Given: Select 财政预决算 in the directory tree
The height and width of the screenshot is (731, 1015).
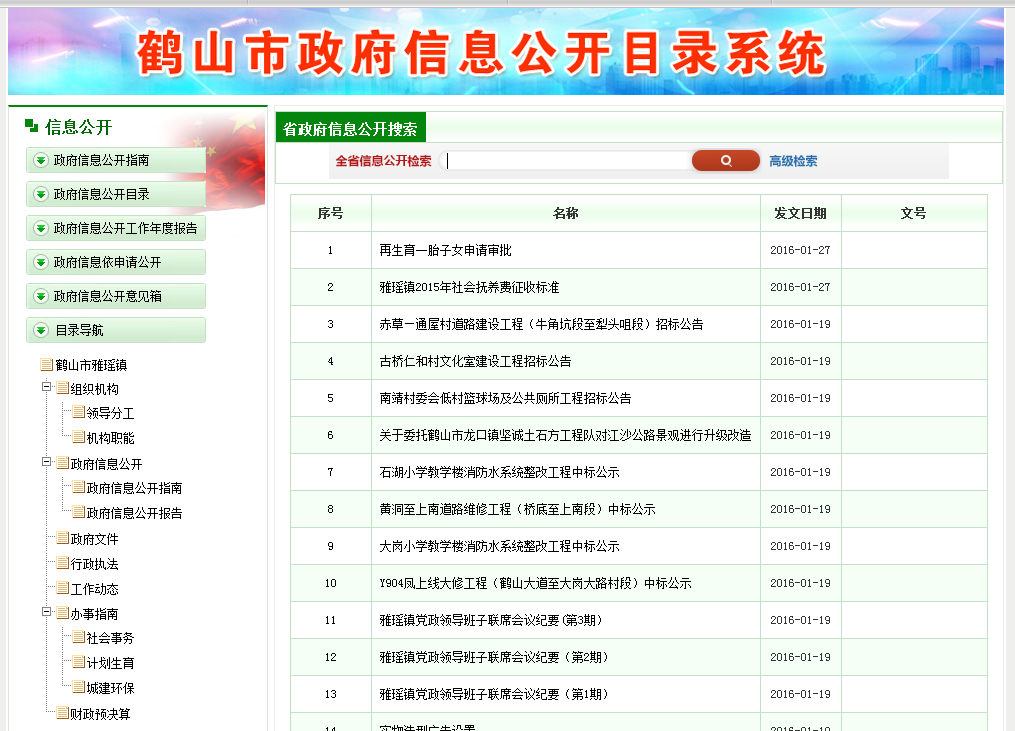Looking at the screenshot, I should 100,714.
